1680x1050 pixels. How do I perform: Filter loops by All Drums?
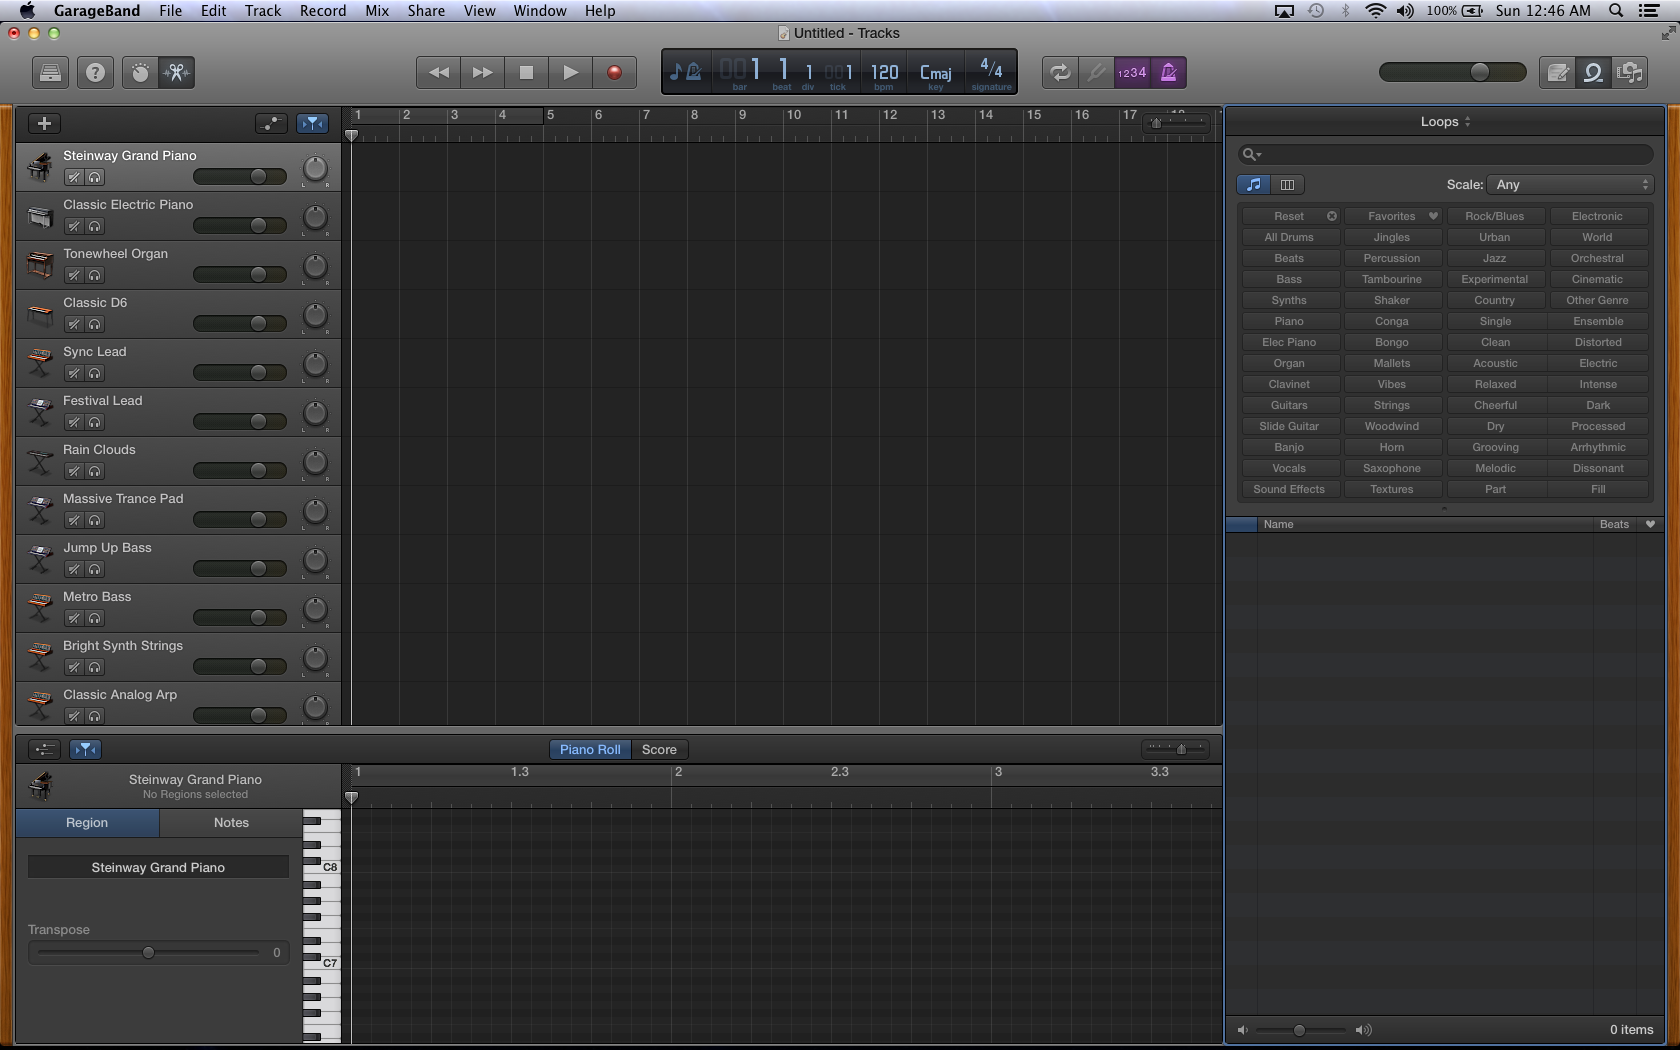[x=1289, y=237]
